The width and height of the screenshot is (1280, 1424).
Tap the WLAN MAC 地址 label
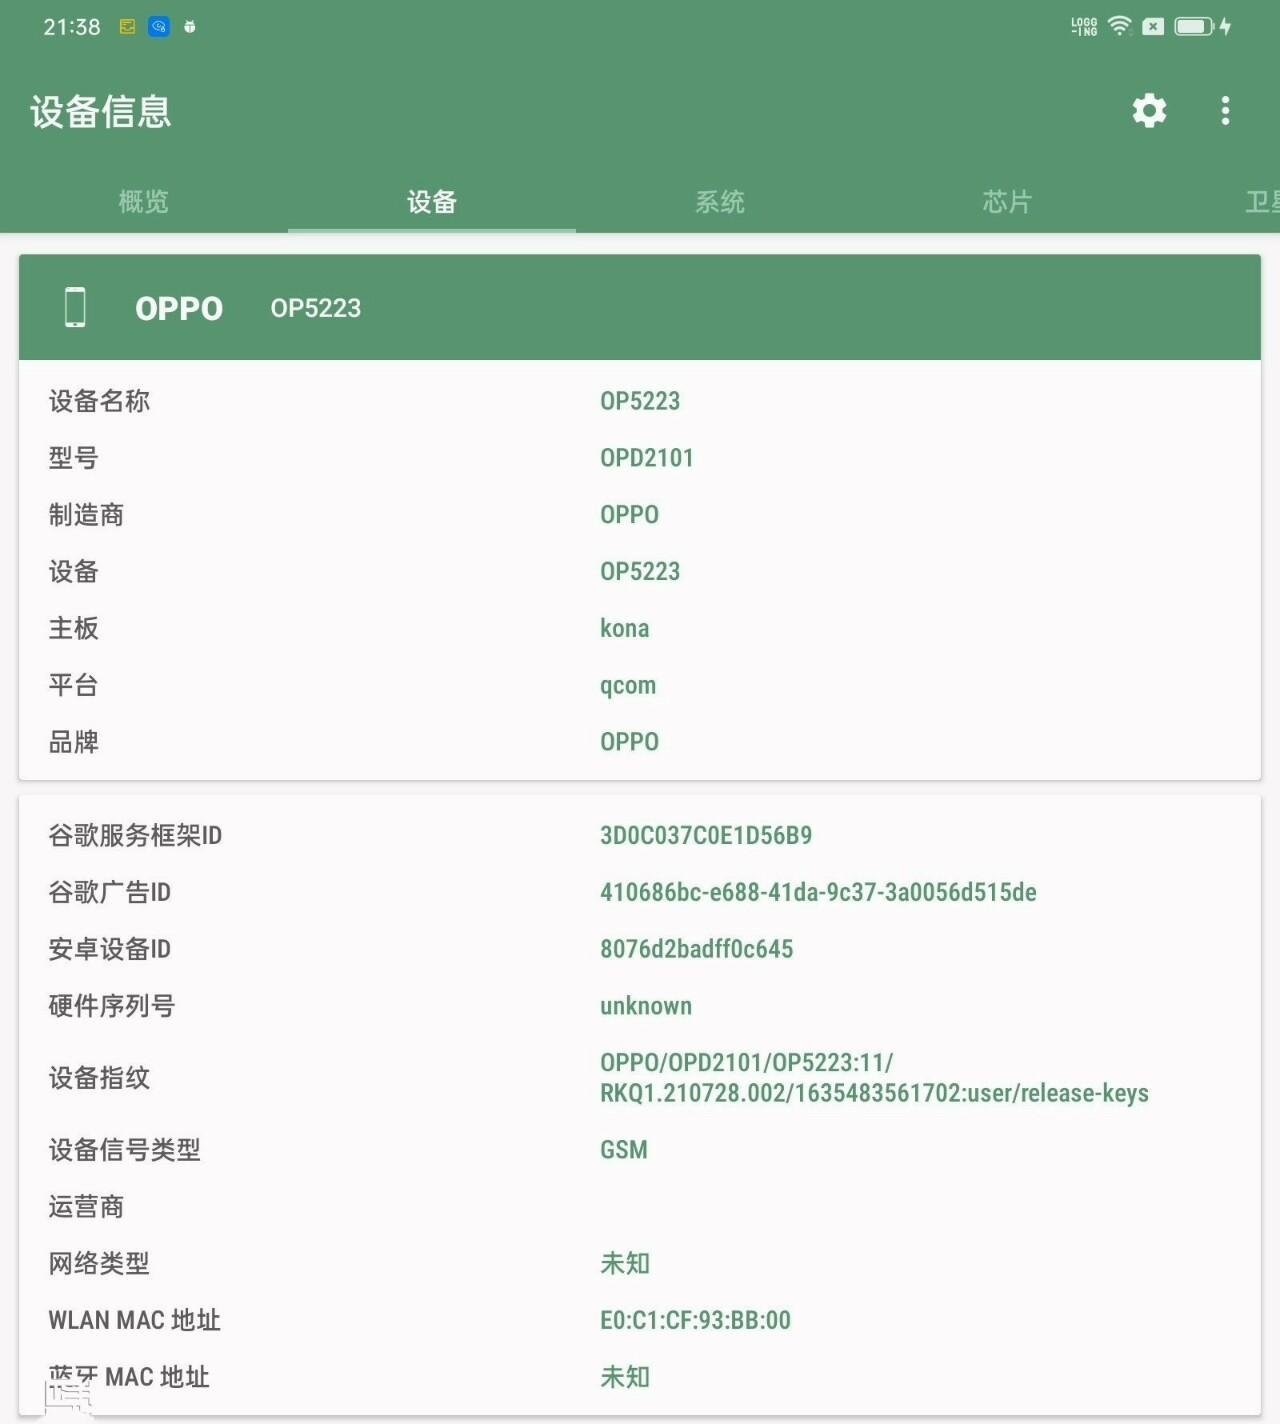(x=135, y=1320)
